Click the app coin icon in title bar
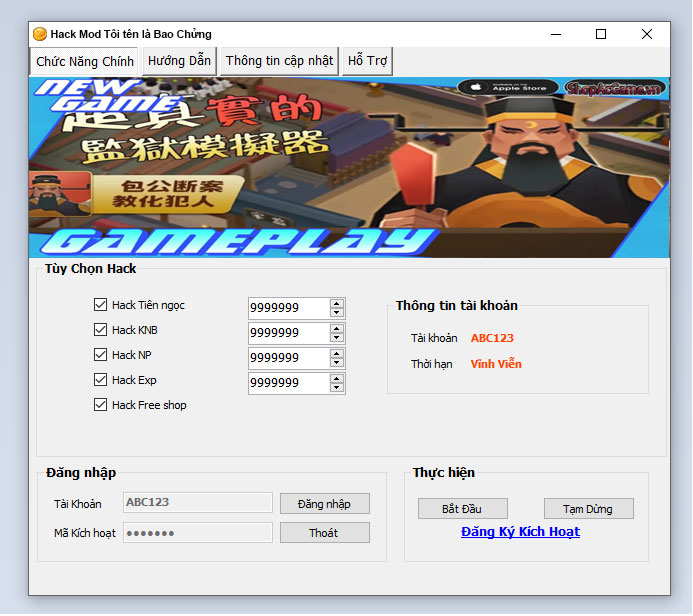Viewport: 693px width, 616px height. point(40,34)
